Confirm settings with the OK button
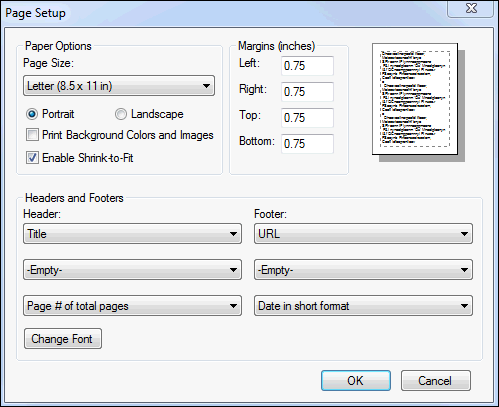This screenshot has width=499, height=407. [356, 380]
